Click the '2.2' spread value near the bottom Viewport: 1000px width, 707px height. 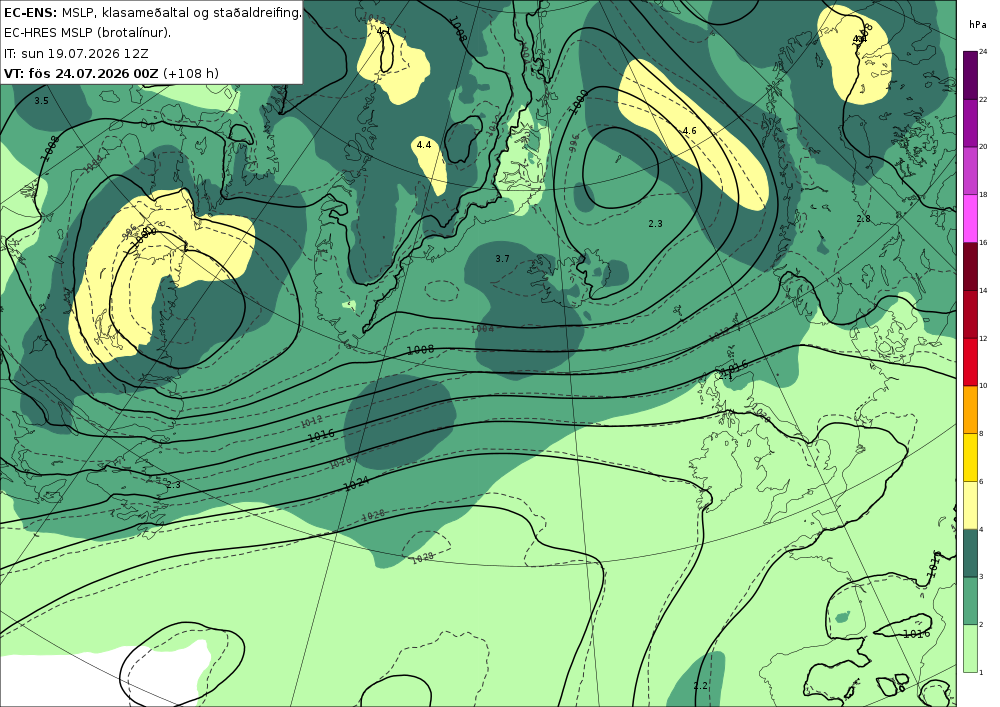[x=701, y=685]
